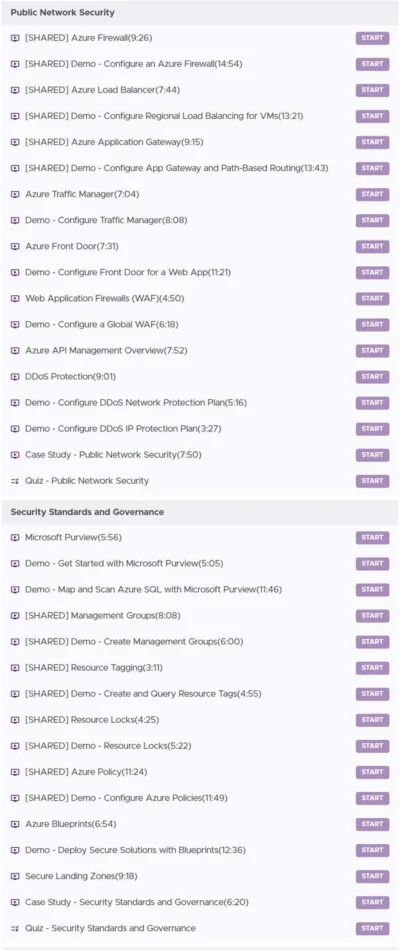Open lesson title [SHARED] Azure Application Gateway(9:15)
Image resolution: width=400 pixels, height=950 pixels.
114,142
